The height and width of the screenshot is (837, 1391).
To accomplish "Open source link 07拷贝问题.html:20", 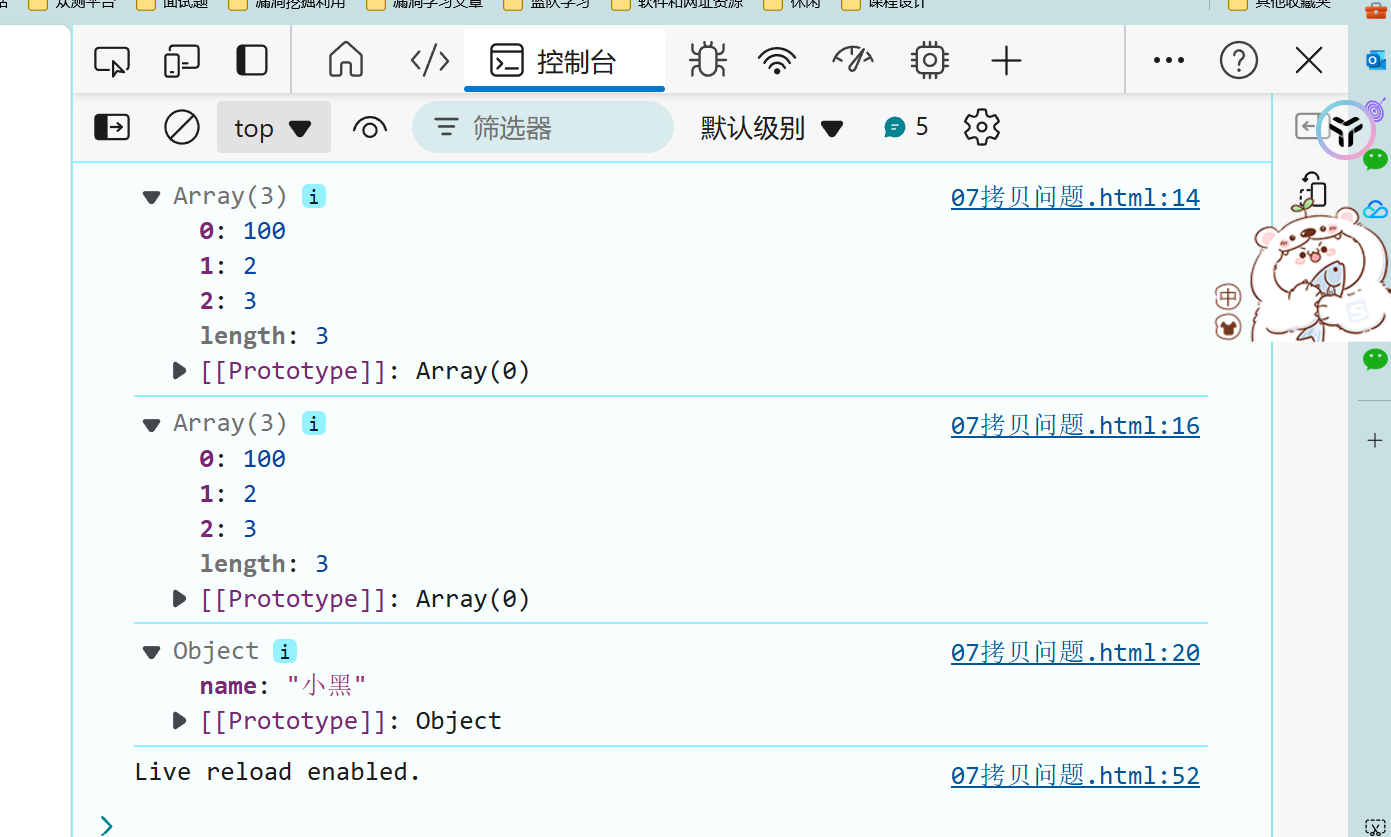I will 1075,653.
